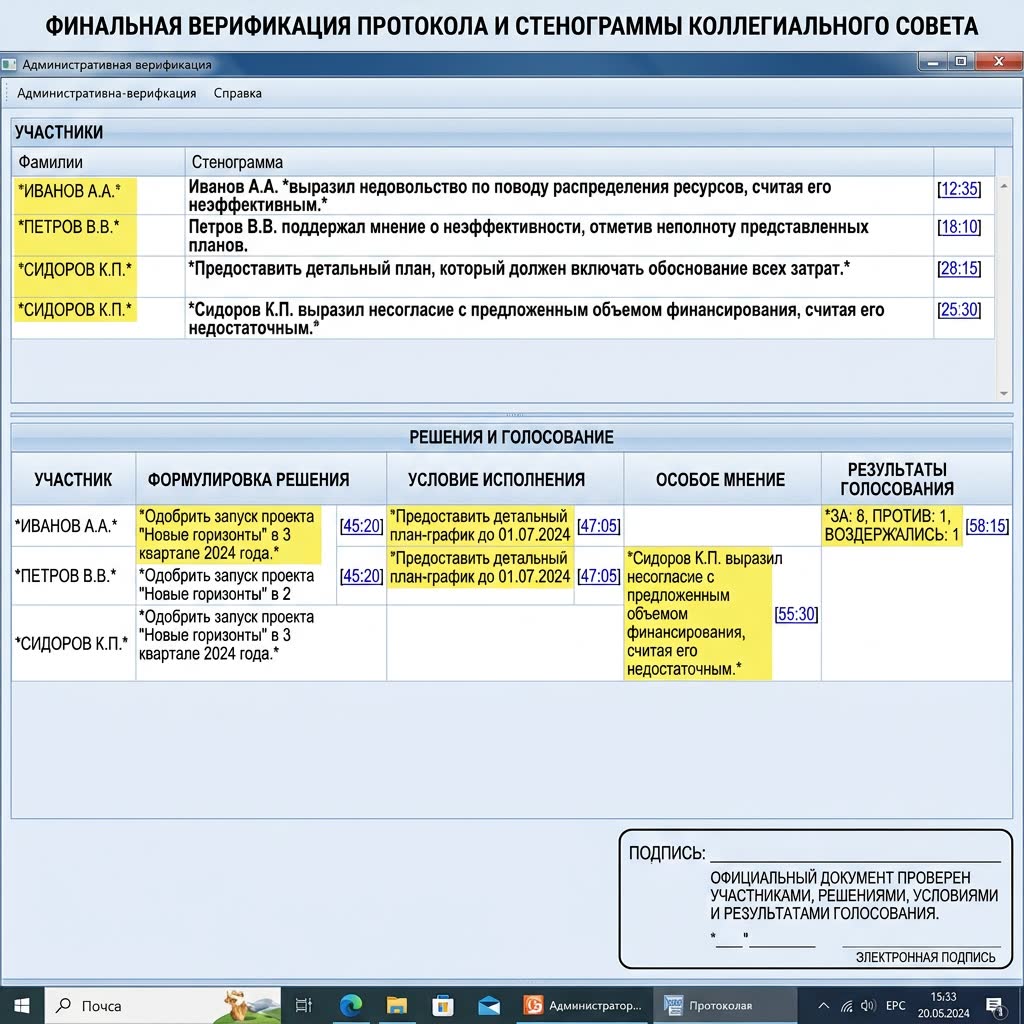This screenshot has width=1024, height=1024.
Task: Click the voting result 'ЗА: 8, ПРОТИВ: 1'
Action: point(891,526)
